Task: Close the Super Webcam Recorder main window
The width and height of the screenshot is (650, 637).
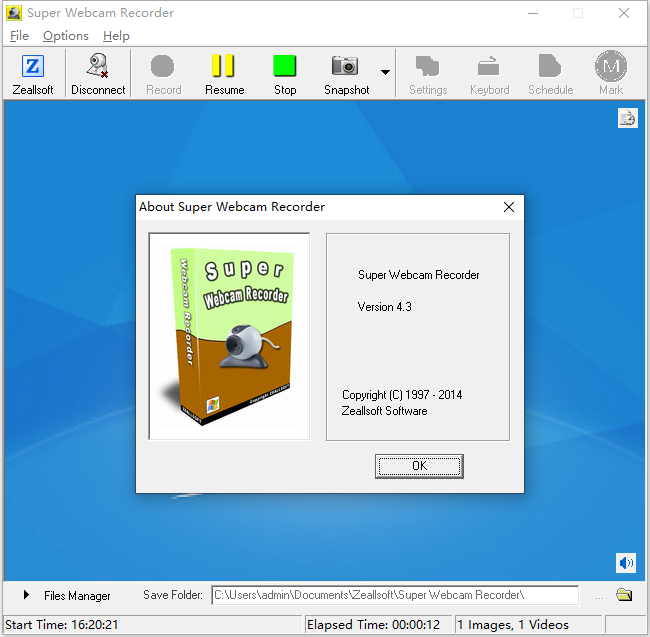Action: coord(623,13)
